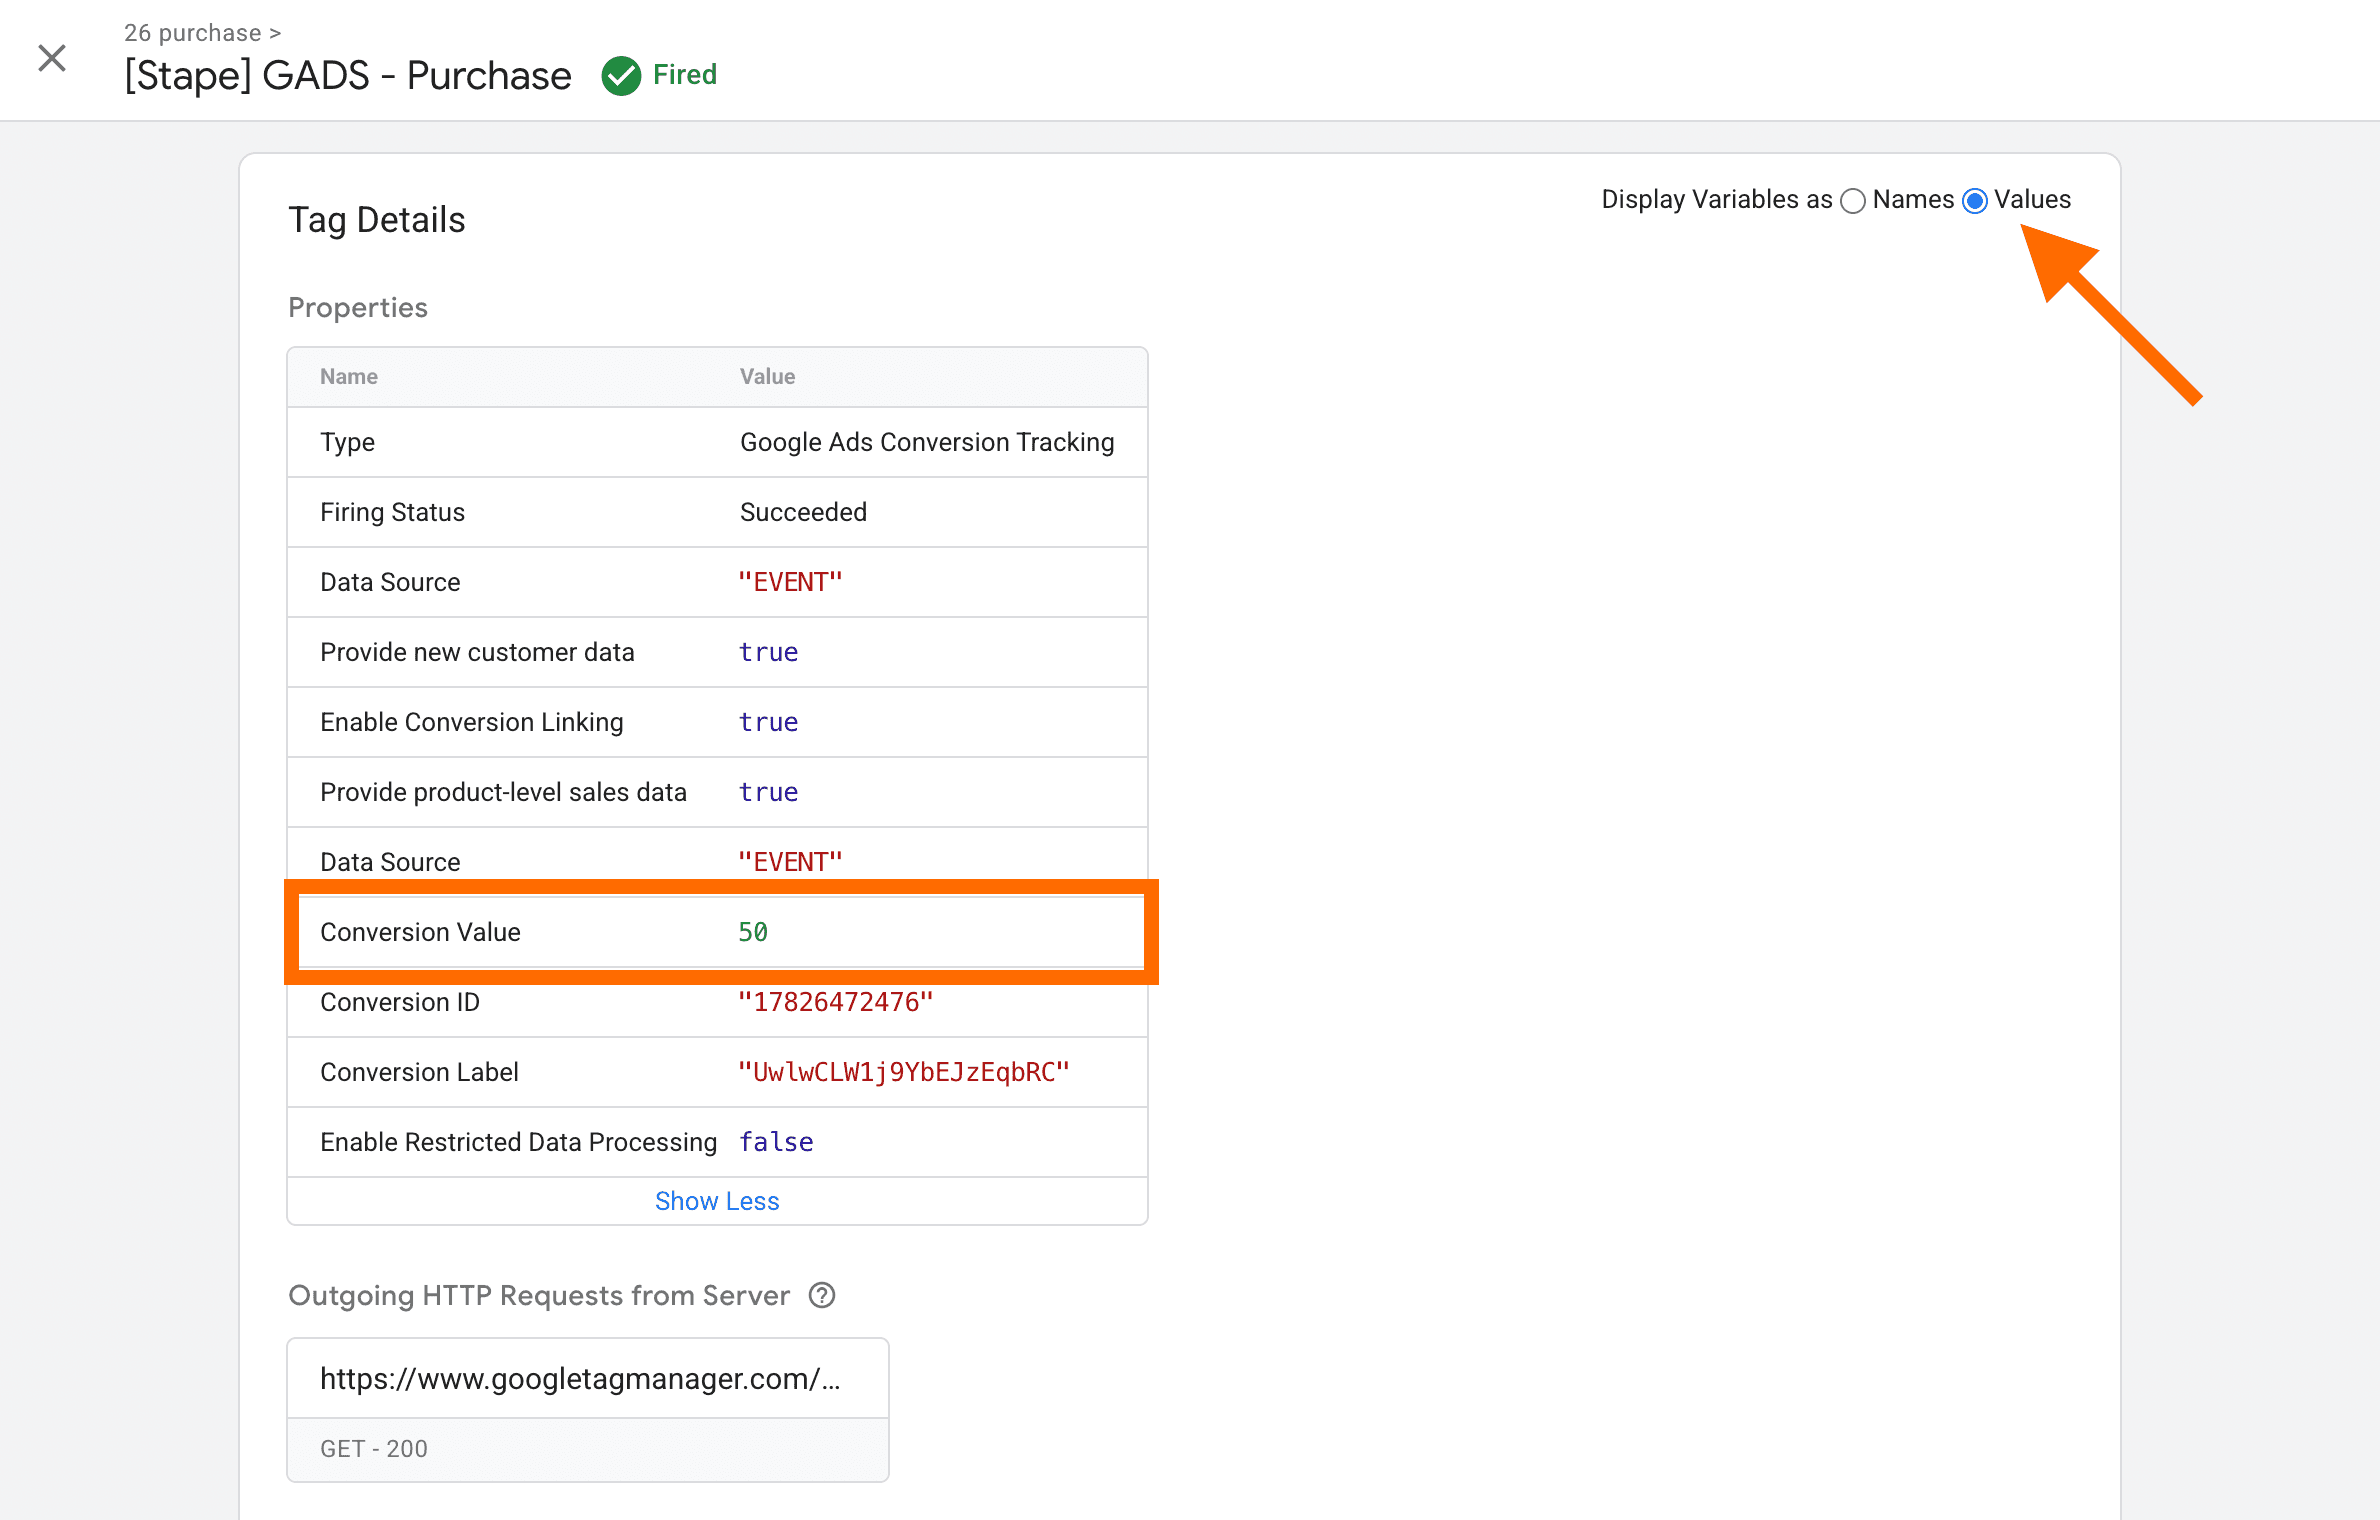Close the tag details panel with X
The height and width of the screenshot is (1520, 2380).
pyautogui.click(x=52, y=58)
